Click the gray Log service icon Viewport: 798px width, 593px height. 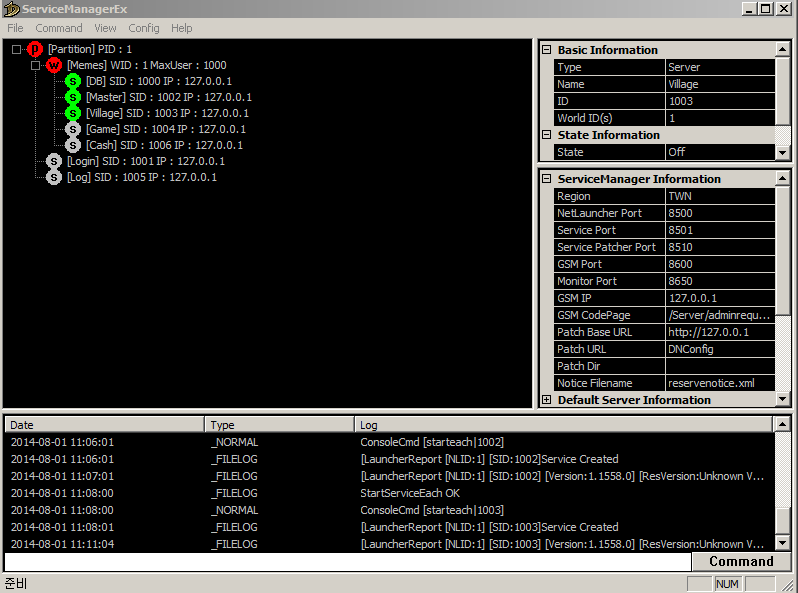53,177
